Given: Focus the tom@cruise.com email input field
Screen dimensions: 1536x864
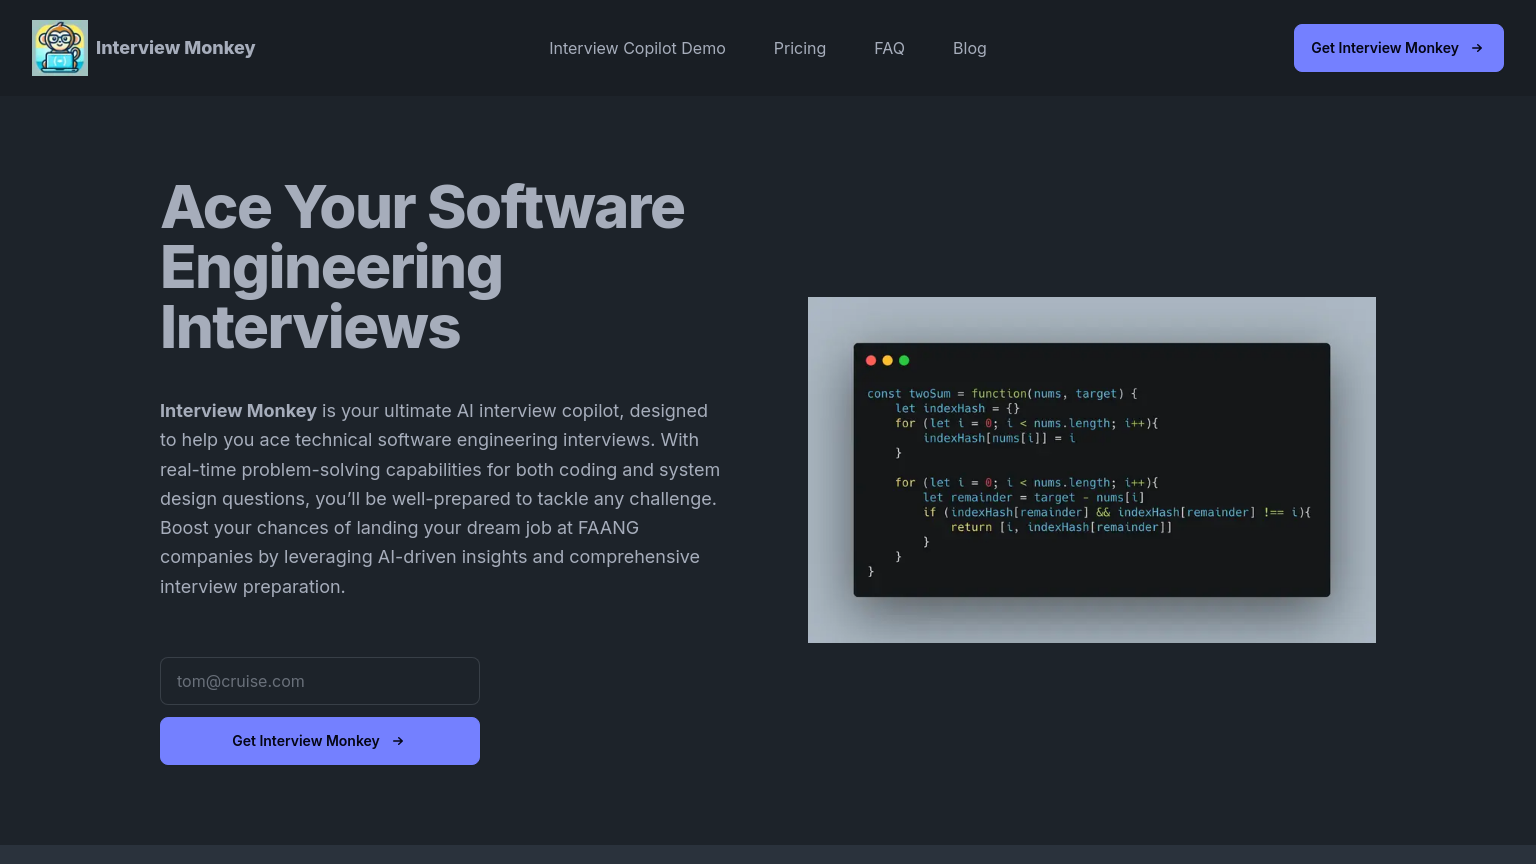Looking at the screenshot, I should coord(320,681).
